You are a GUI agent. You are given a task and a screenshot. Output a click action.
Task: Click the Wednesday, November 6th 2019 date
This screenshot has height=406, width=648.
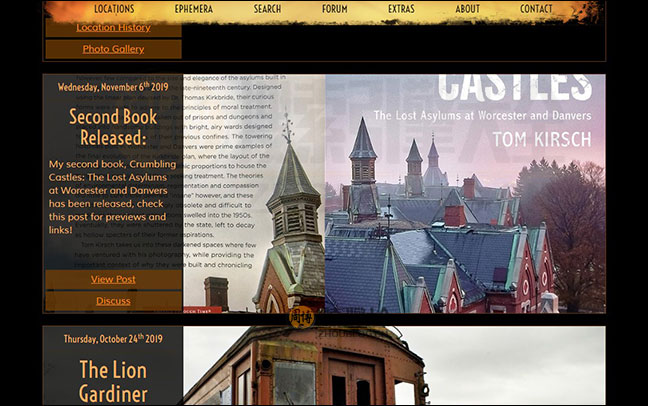(113, 87)
